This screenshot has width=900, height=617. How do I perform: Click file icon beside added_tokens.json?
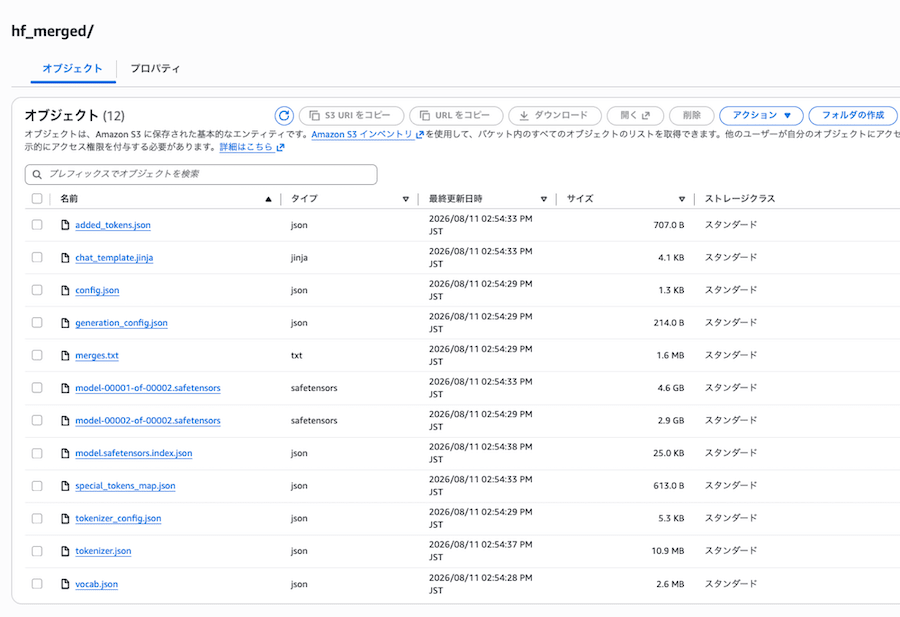pyautogui.click(x=65, y=225)
